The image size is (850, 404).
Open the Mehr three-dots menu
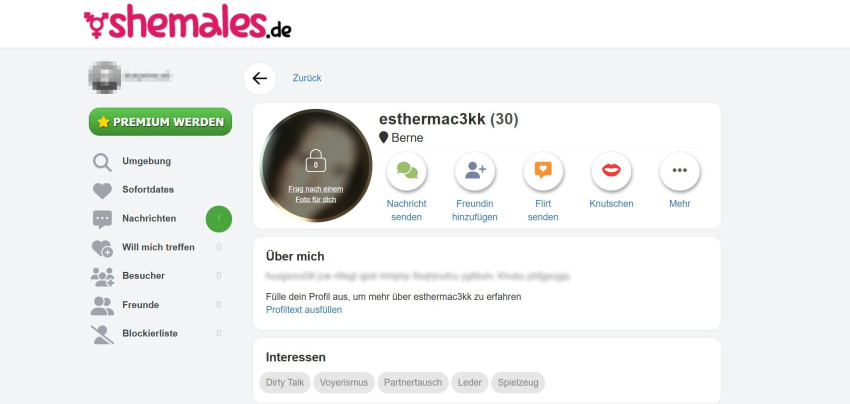(x=680, y=171)
